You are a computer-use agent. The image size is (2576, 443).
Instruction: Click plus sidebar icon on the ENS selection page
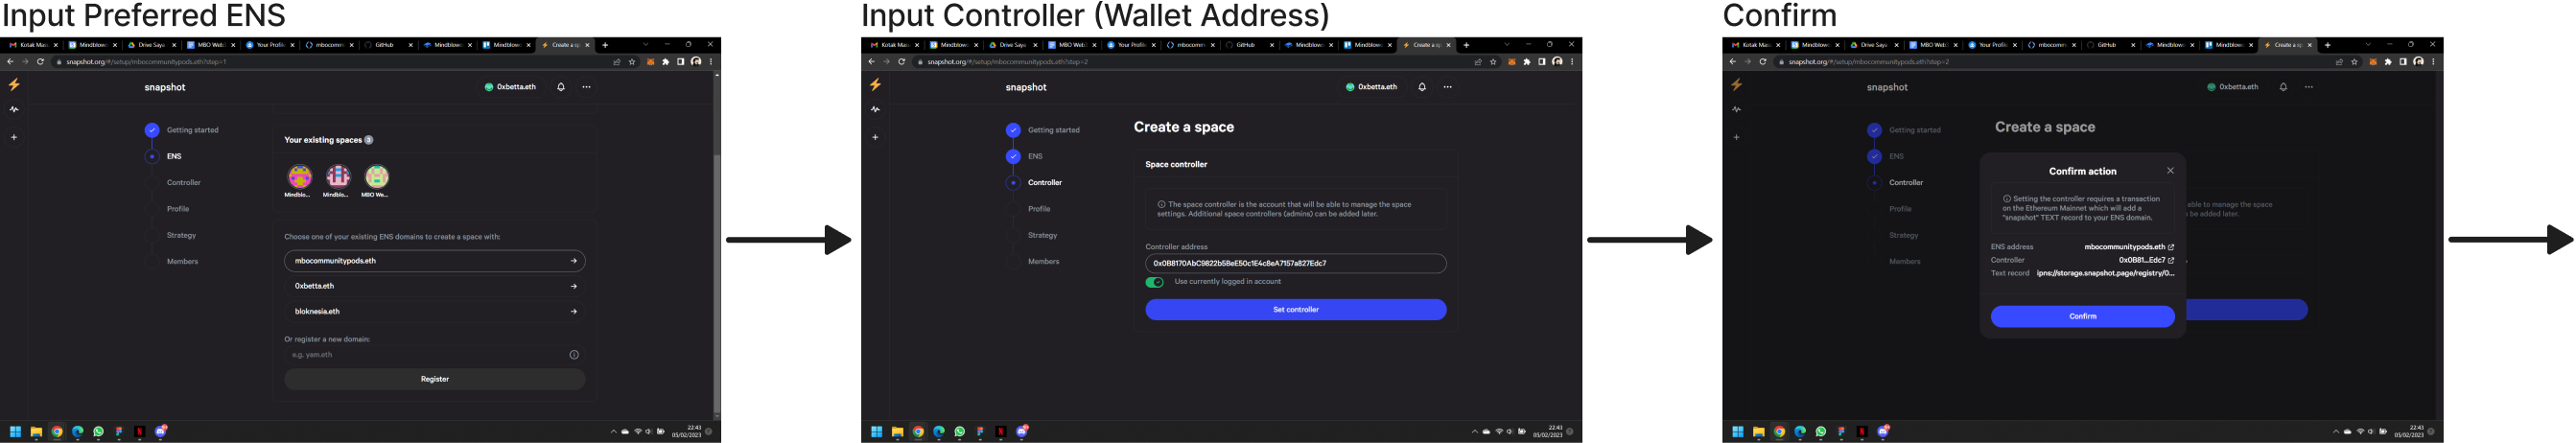(14, 137)
